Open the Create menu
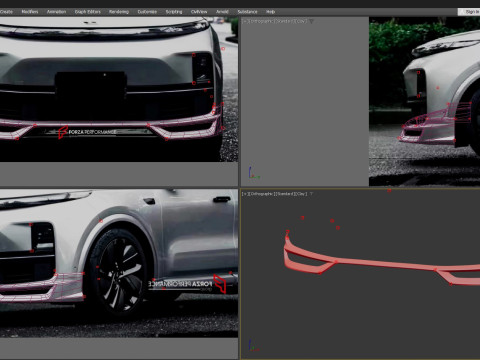The image size is (480, 360). 6,12
